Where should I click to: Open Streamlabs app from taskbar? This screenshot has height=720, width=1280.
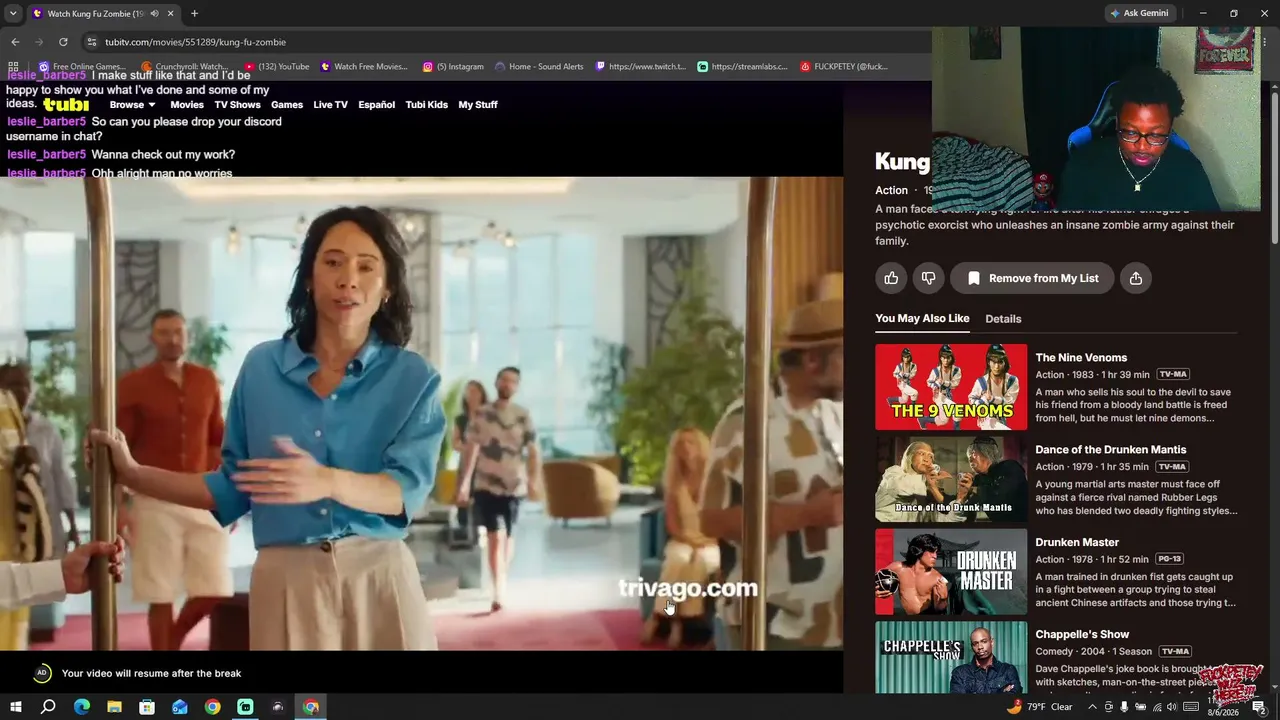245,707
